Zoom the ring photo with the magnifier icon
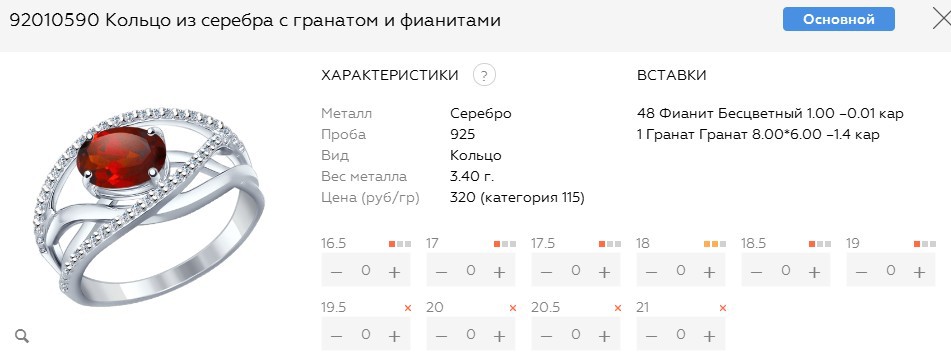The image size is (951, 363). [x=22, y=336]
